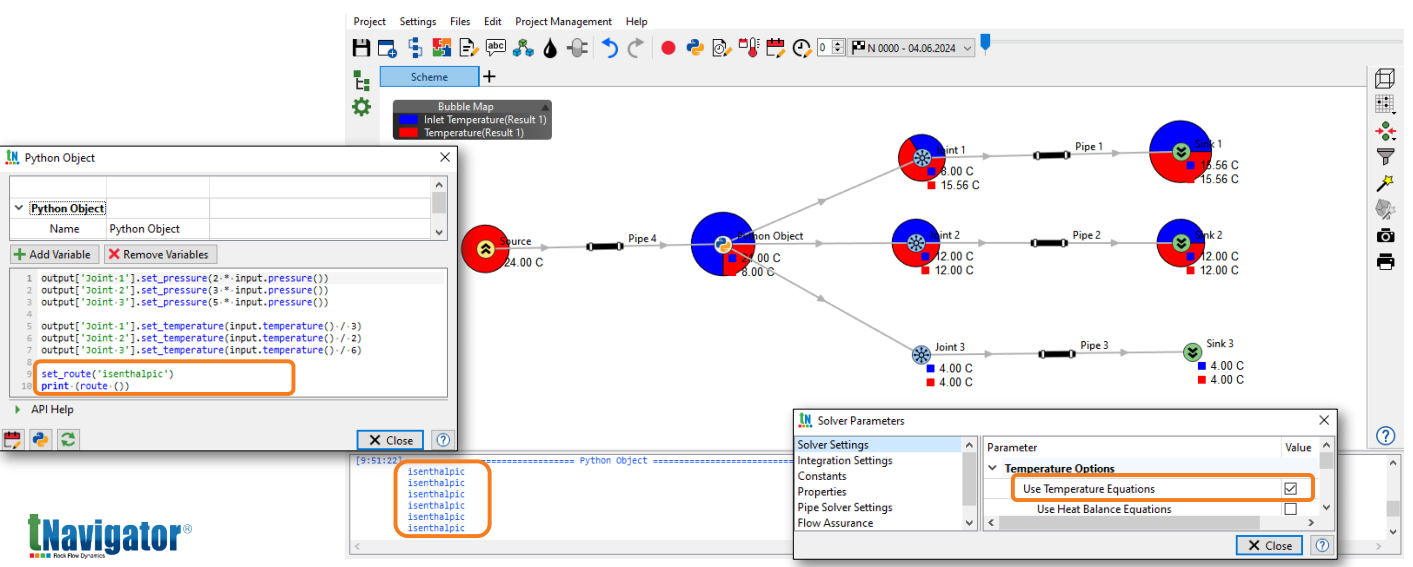Select the Joint 3 node on the scheme
Viewport: 1413px width, 567px height.
click(921, 354)
